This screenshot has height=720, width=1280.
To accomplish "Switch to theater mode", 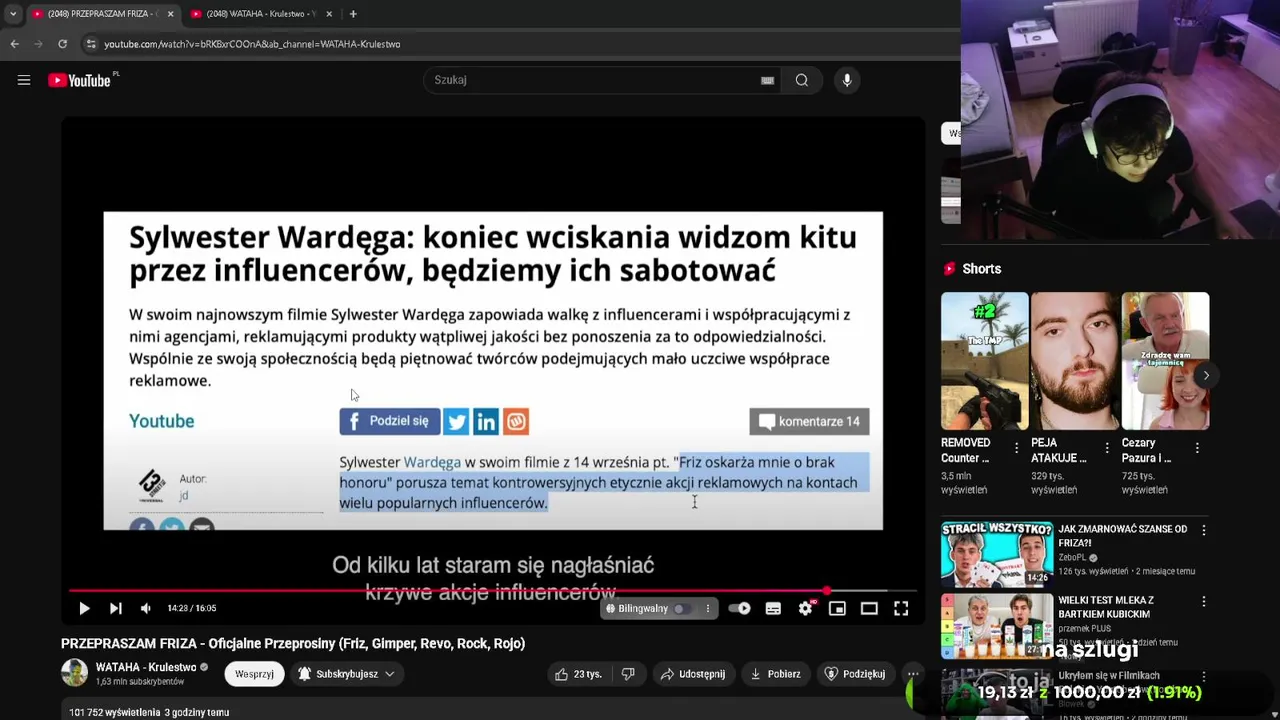I will [869, 608].
